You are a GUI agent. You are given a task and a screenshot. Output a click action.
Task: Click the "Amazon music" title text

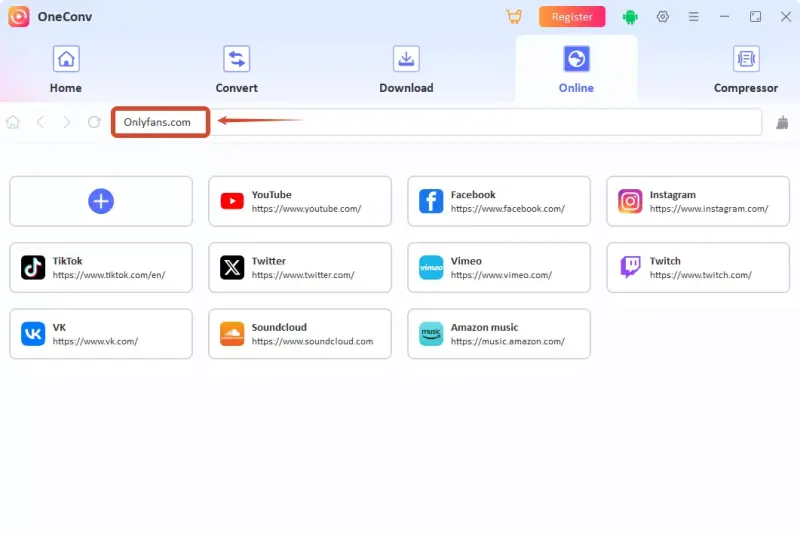pos(484,327)
